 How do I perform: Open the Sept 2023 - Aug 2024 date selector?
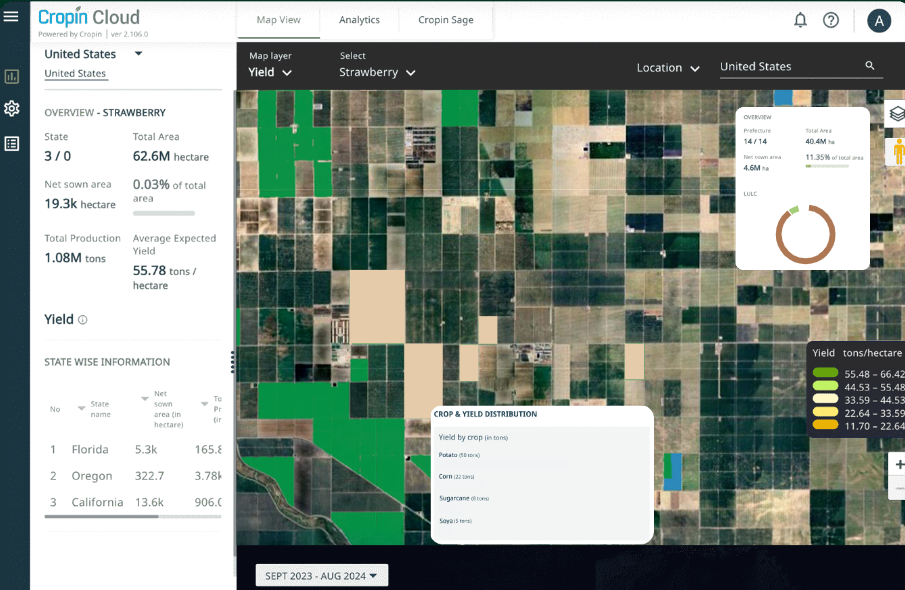pos(321,575)
